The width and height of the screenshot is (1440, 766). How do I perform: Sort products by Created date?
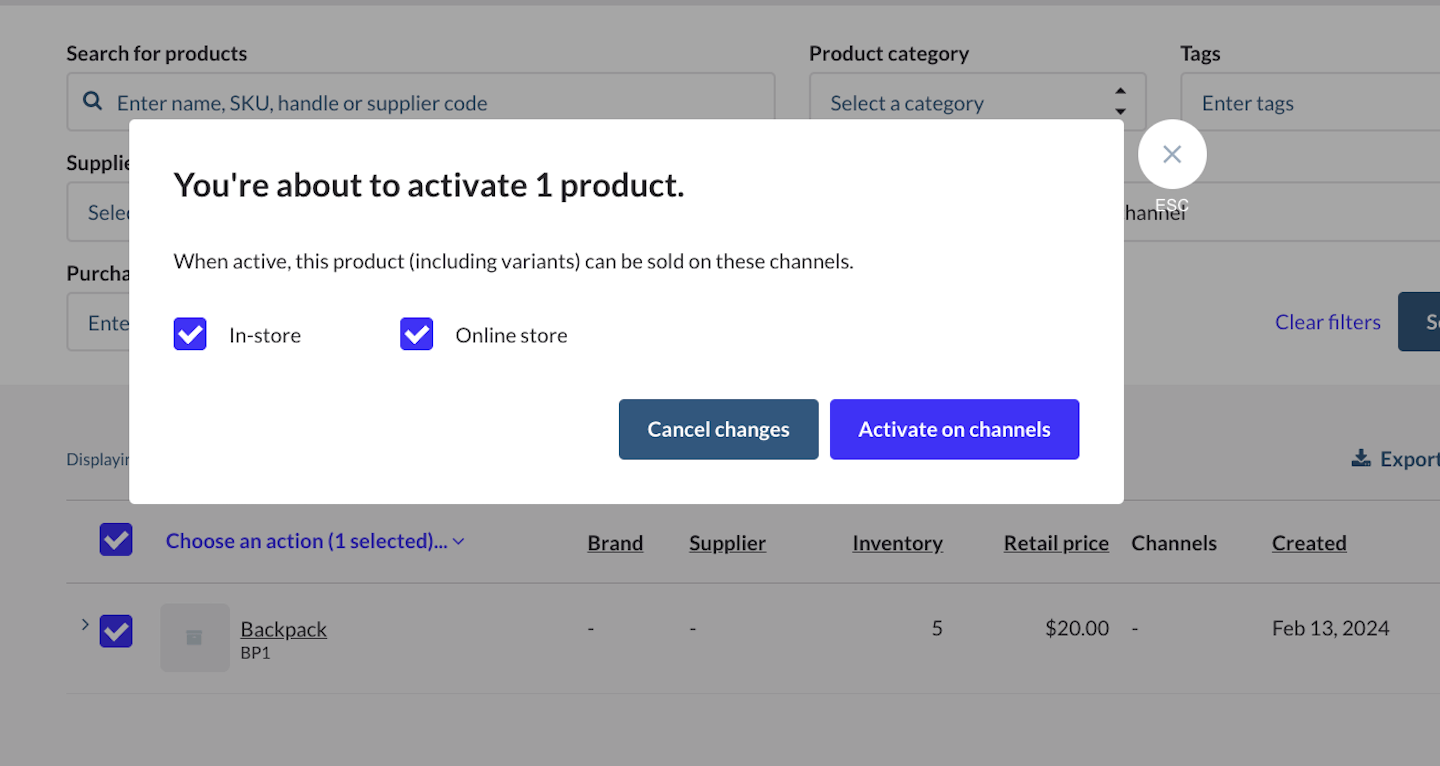[x=1308, y=543]
